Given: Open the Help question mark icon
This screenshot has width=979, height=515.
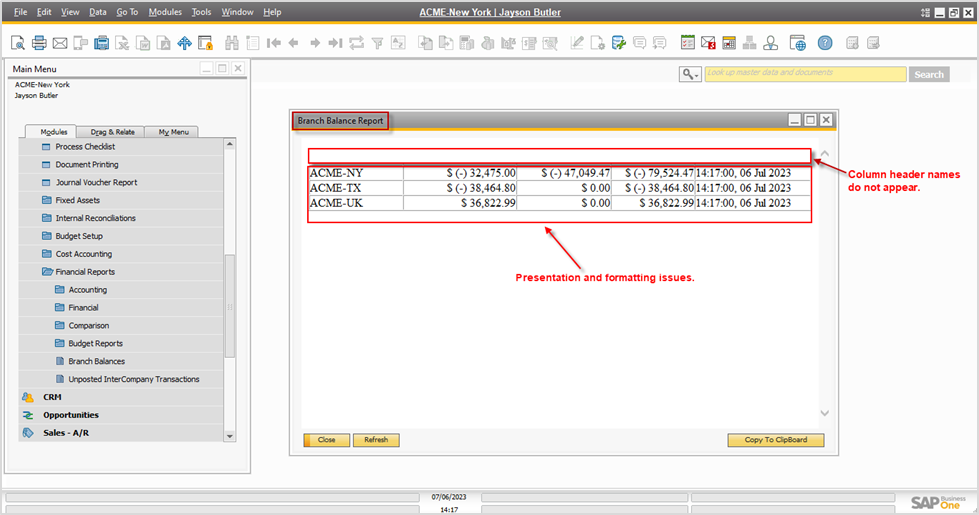Looking at the screenshot, I should coord(824,43).
